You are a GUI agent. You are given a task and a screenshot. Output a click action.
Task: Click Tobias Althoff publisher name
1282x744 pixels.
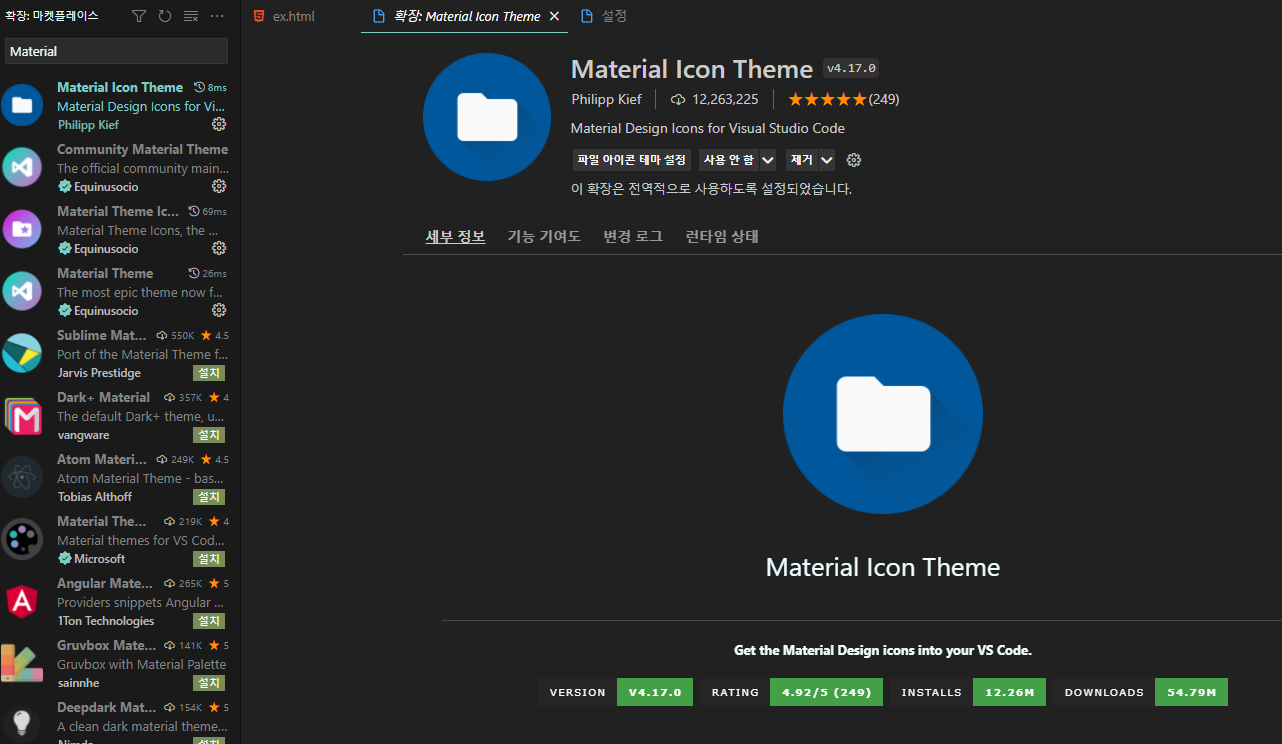click(x=95, y=497)
